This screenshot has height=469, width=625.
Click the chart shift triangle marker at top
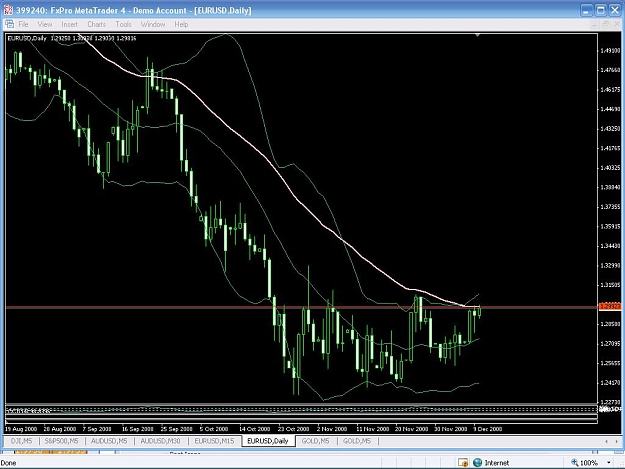click(x=477, y=35)
